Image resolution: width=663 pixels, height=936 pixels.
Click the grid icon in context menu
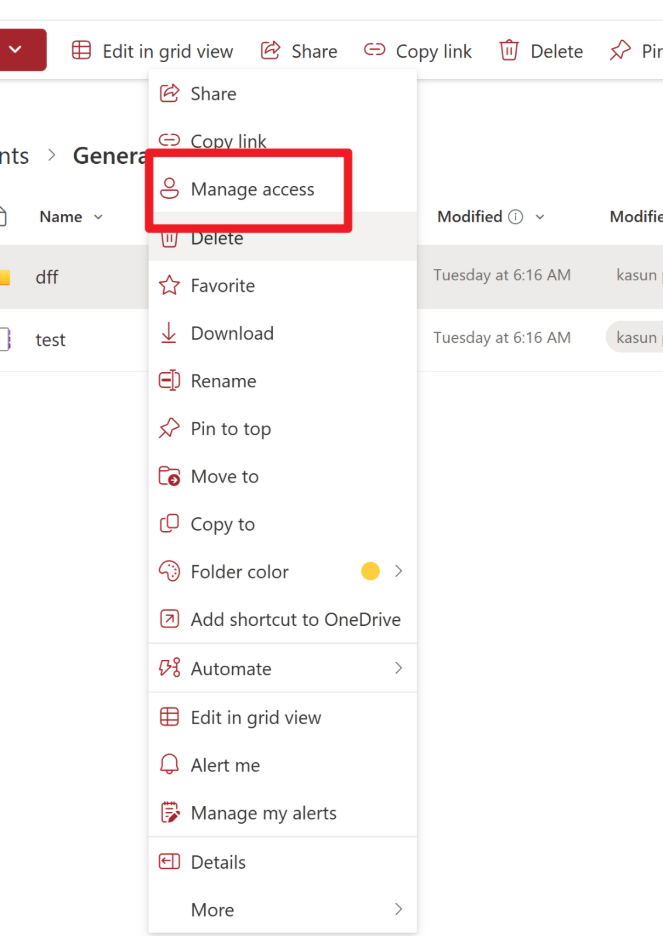pos(169,716)
